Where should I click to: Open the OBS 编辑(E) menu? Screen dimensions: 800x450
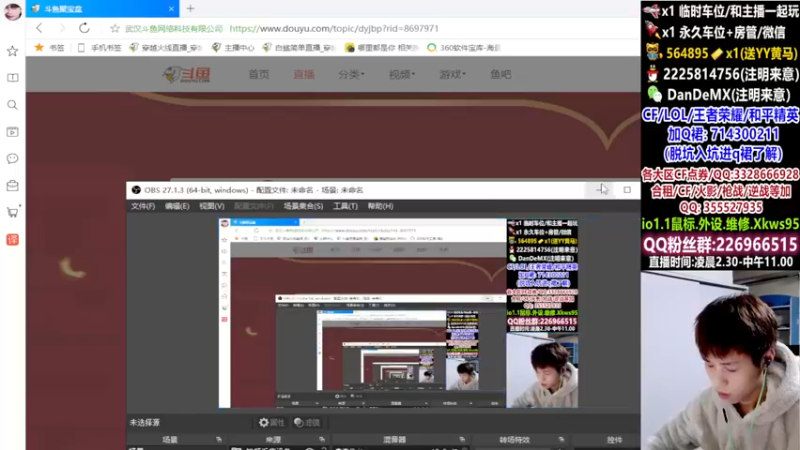[x=177, y=206]
